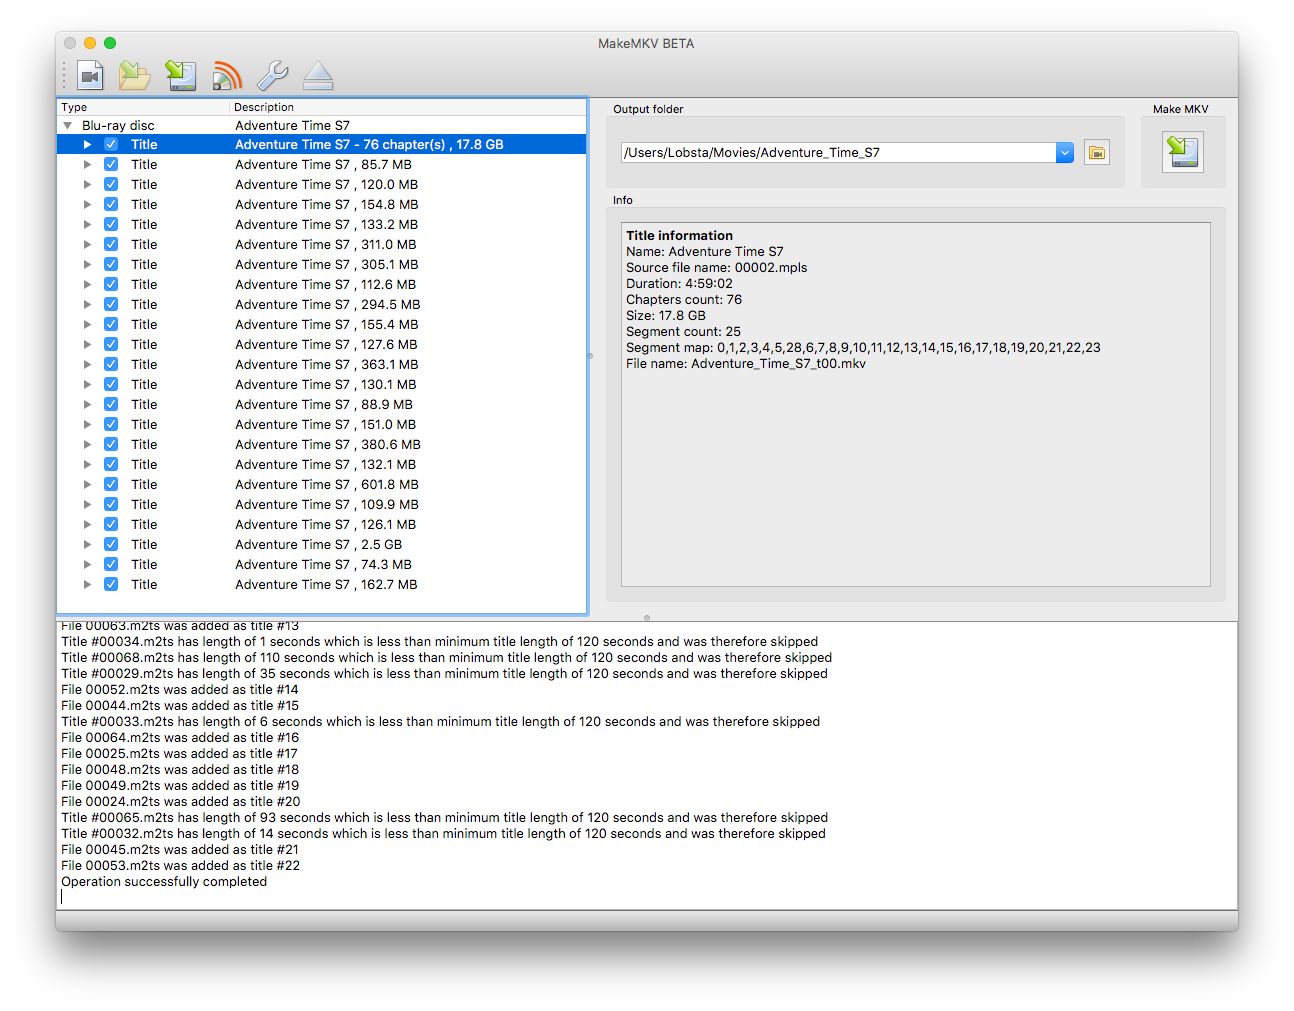Select the row Adventure Time S7, 126.1 MB

(x=322, y=525)
